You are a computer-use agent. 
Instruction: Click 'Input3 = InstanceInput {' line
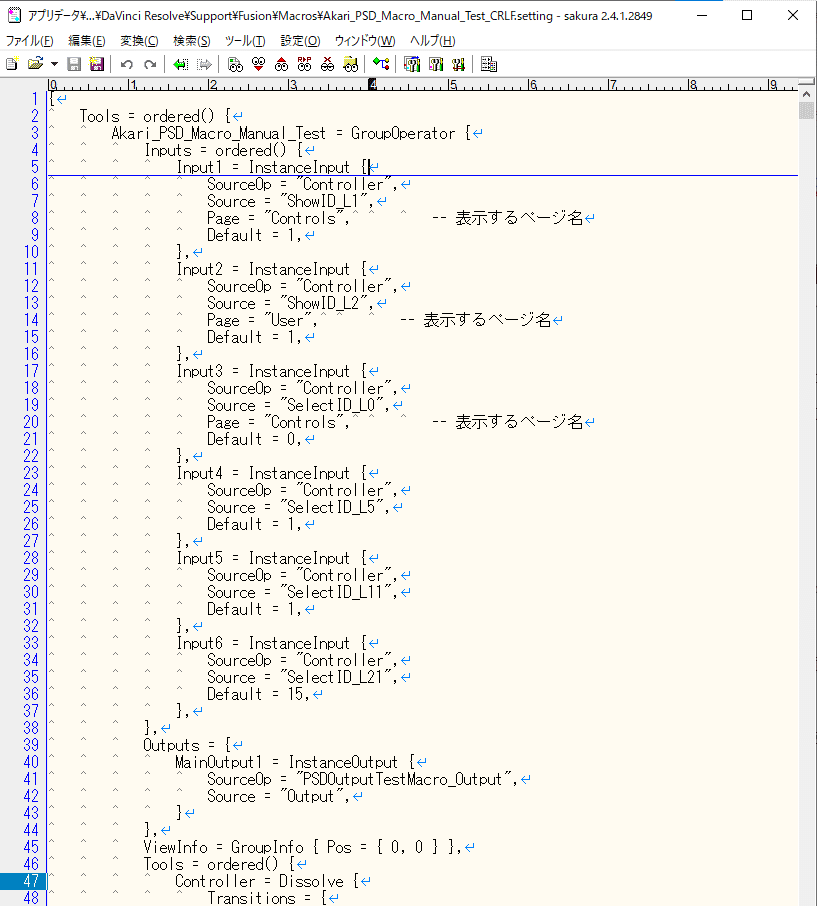(272, 372)
